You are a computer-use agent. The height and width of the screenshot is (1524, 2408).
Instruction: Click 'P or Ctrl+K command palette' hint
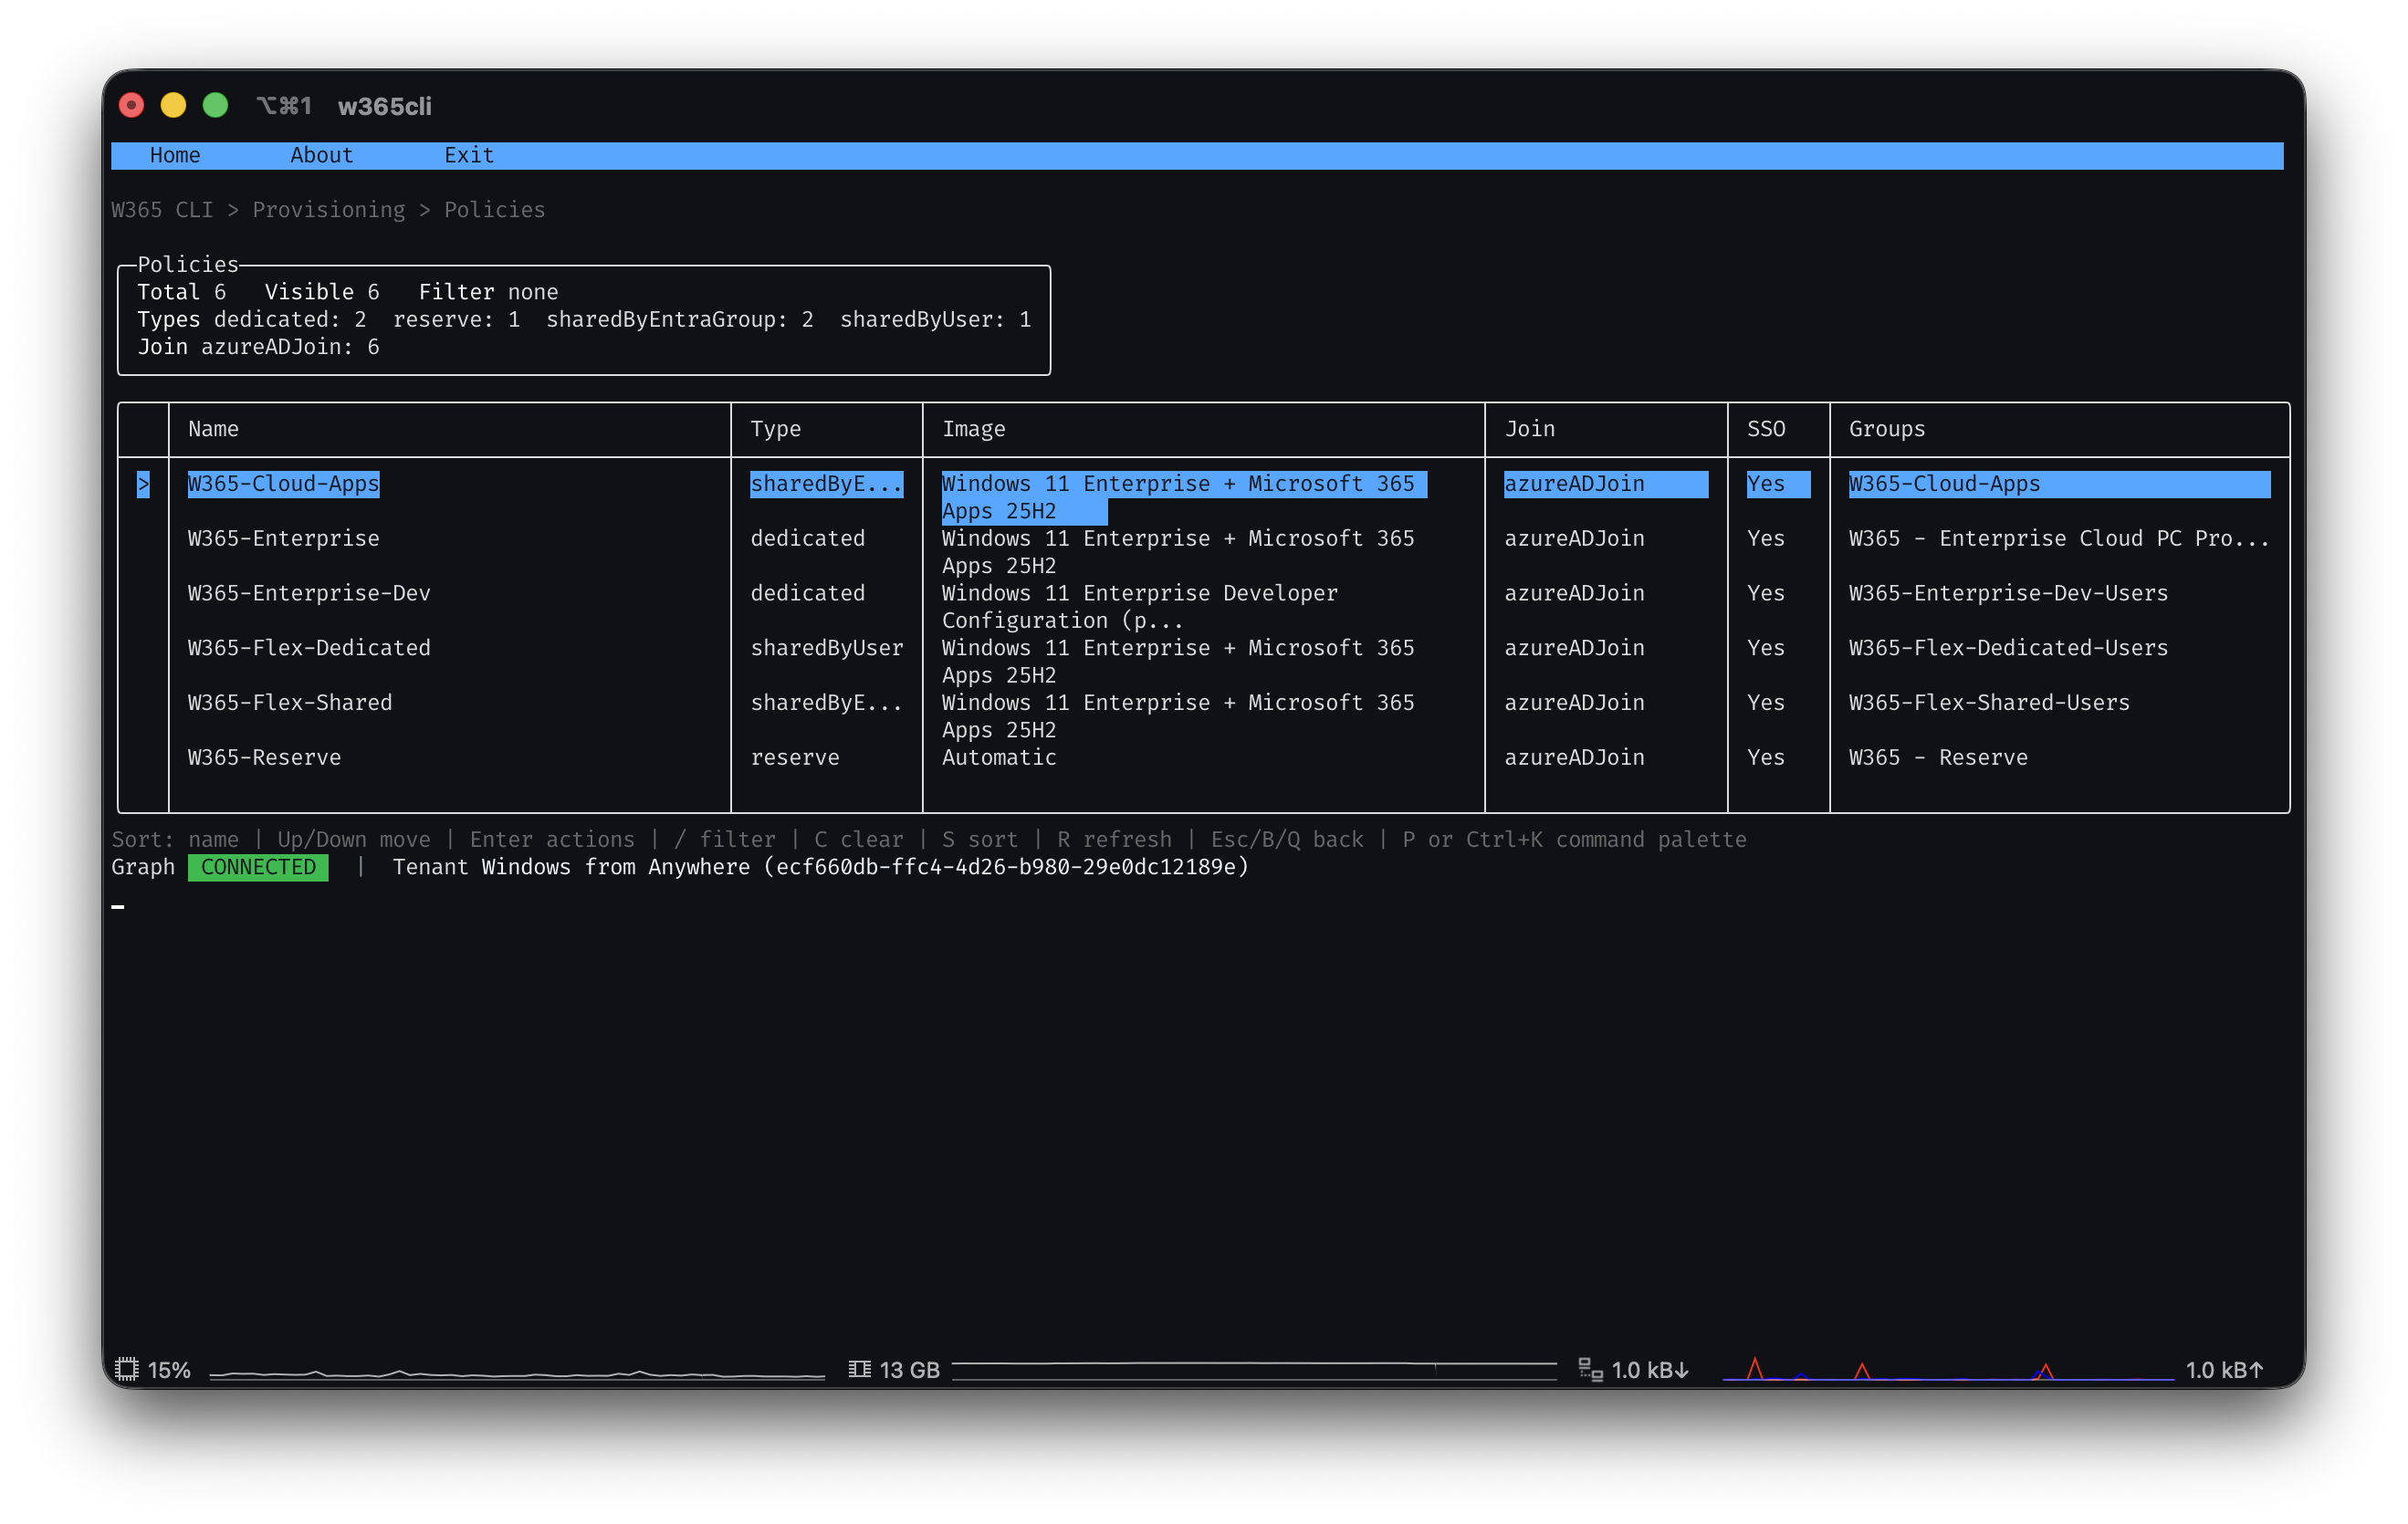tap(1574, 840)
